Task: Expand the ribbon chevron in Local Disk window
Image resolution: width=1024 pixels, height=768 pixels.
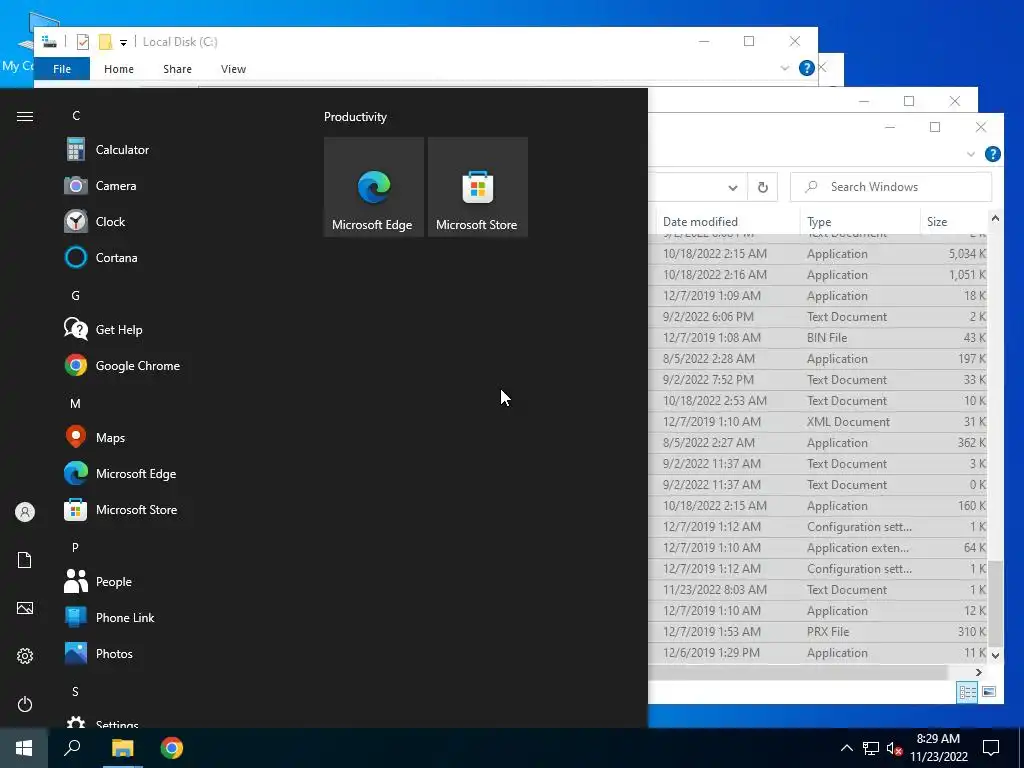Action: click(x=784, y=68)
